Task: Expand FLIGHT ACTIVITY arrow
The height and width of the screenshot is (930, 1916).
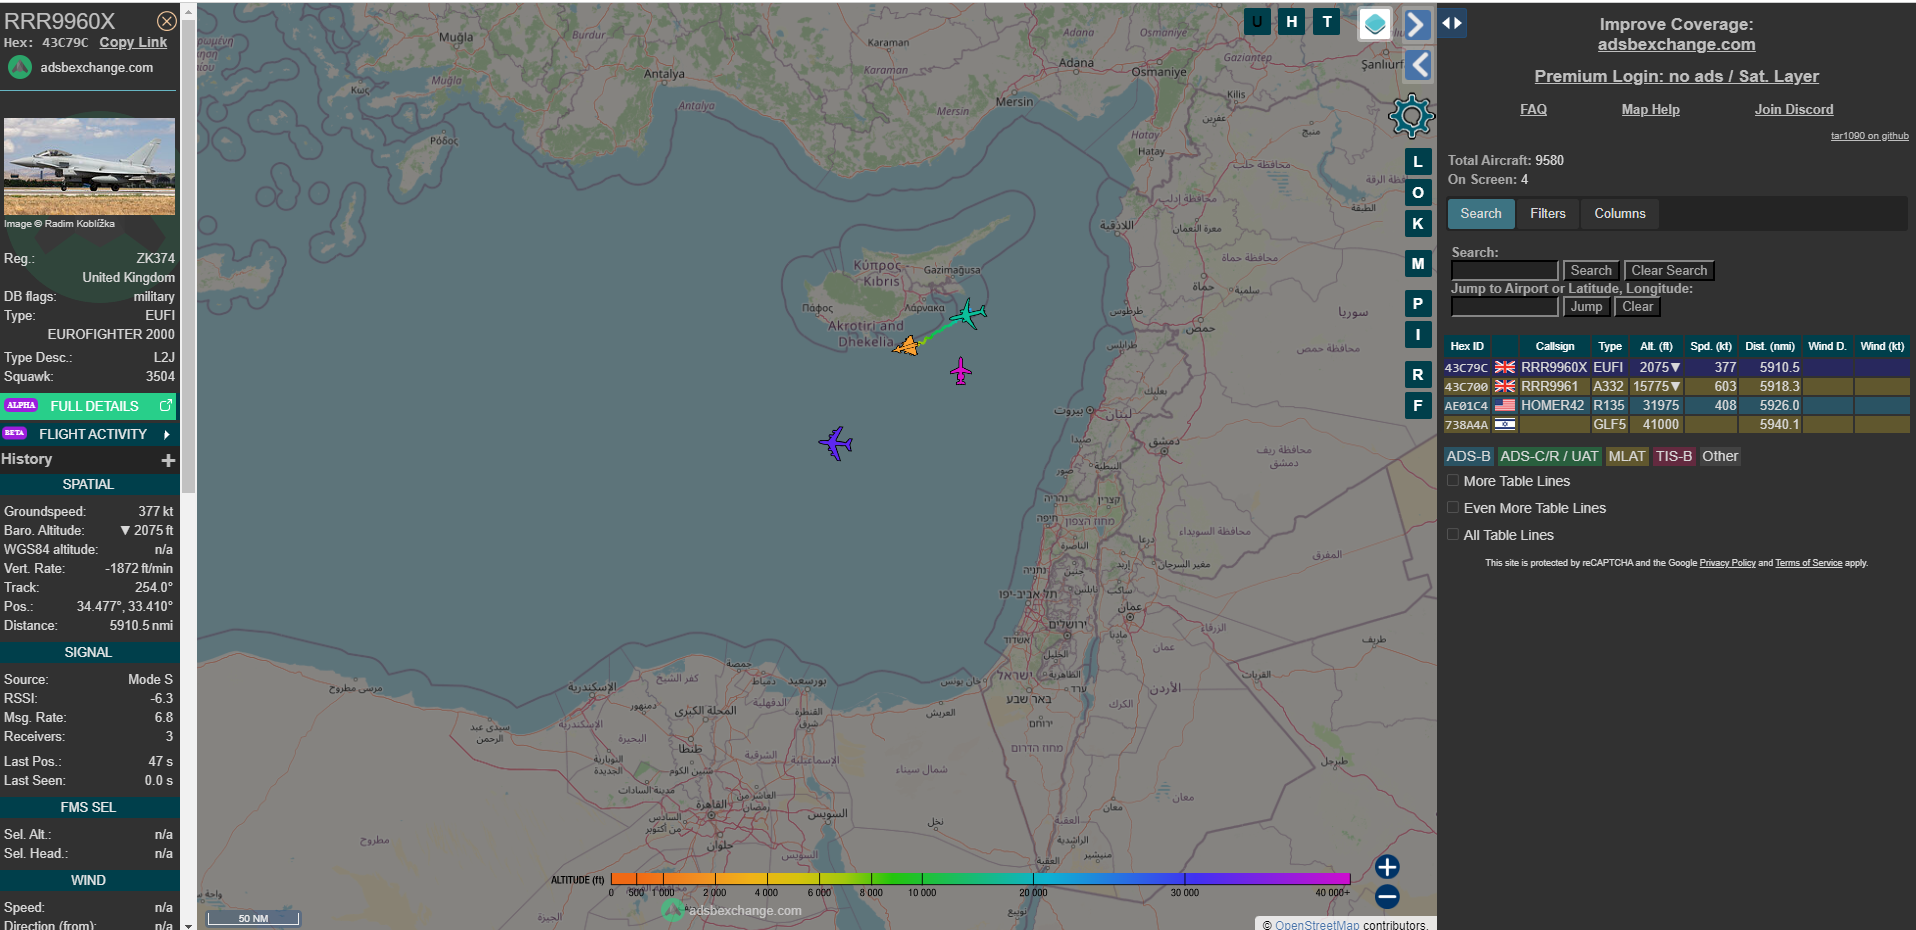Action: tap(166, 434)
